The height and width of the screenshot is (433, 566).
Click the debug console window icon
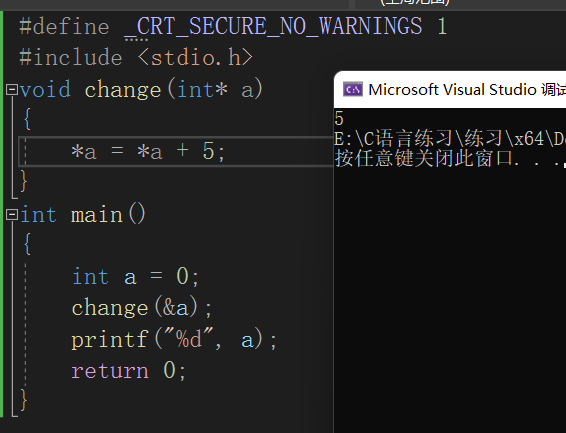352,89
